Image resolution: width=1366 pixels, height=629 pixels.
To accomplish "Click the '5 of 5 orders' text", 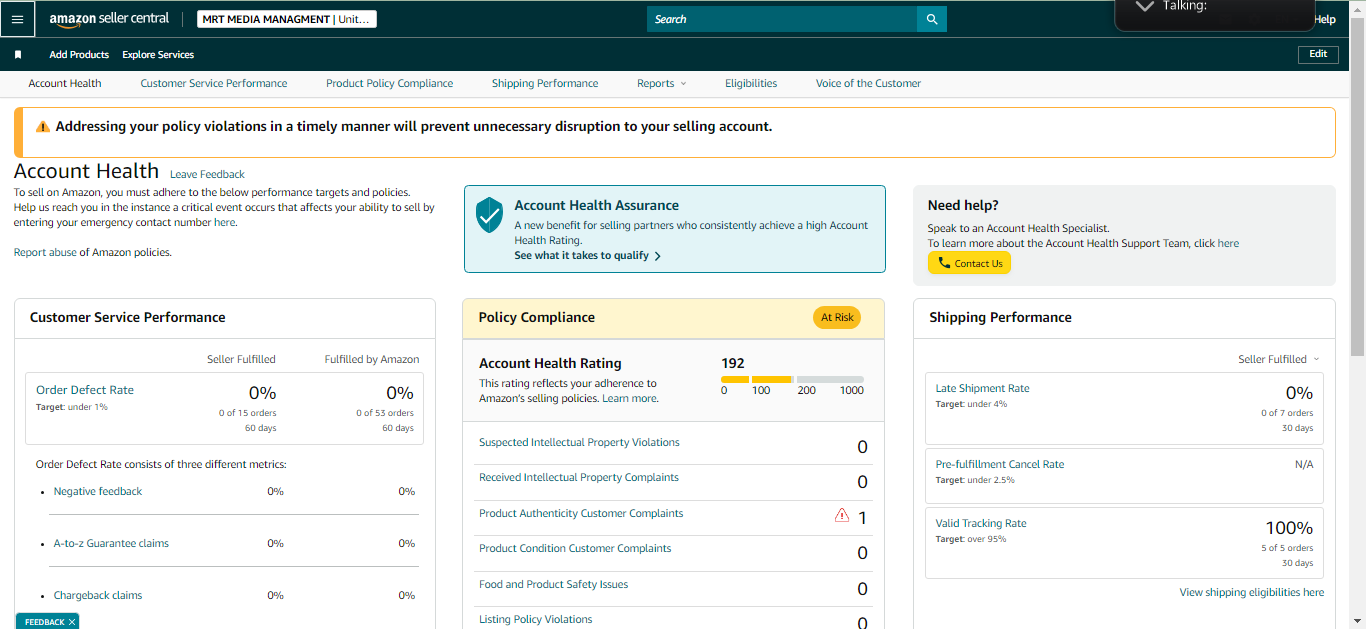I will coord(1289,548).
